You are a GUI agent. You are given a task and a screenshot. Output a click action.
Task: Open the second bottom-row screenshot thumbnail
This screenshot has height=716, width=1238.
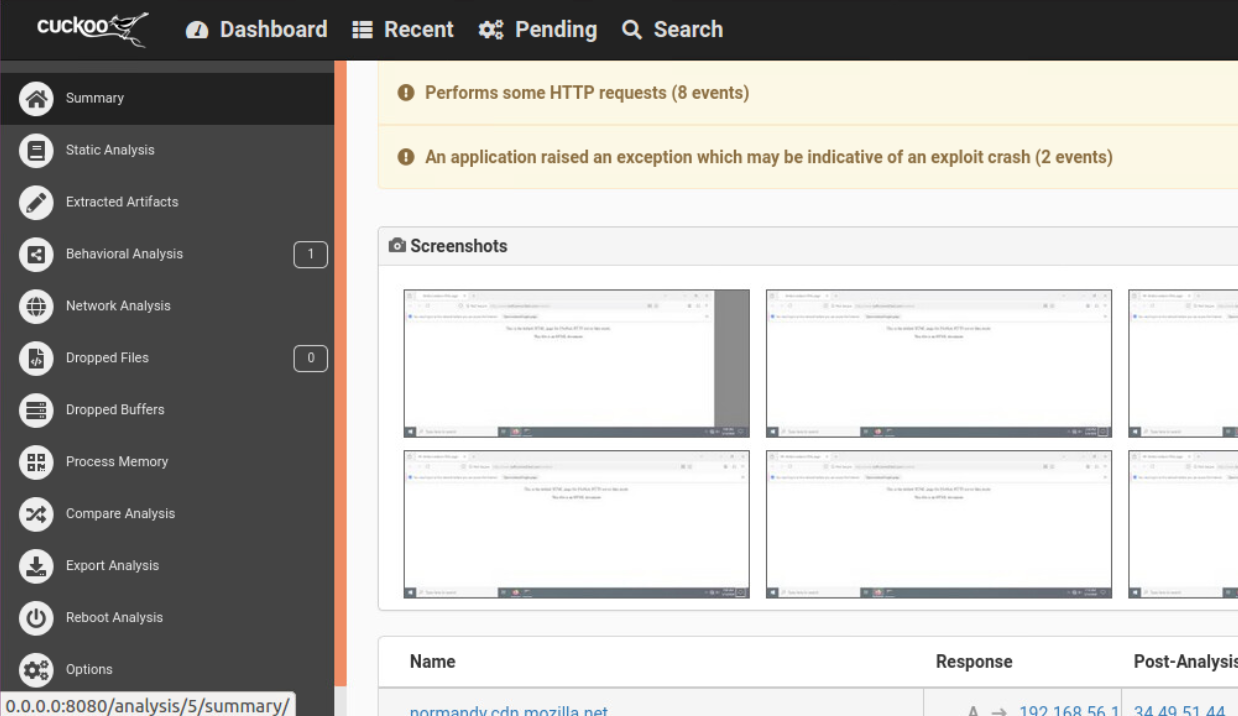click(x=938, y=525)
